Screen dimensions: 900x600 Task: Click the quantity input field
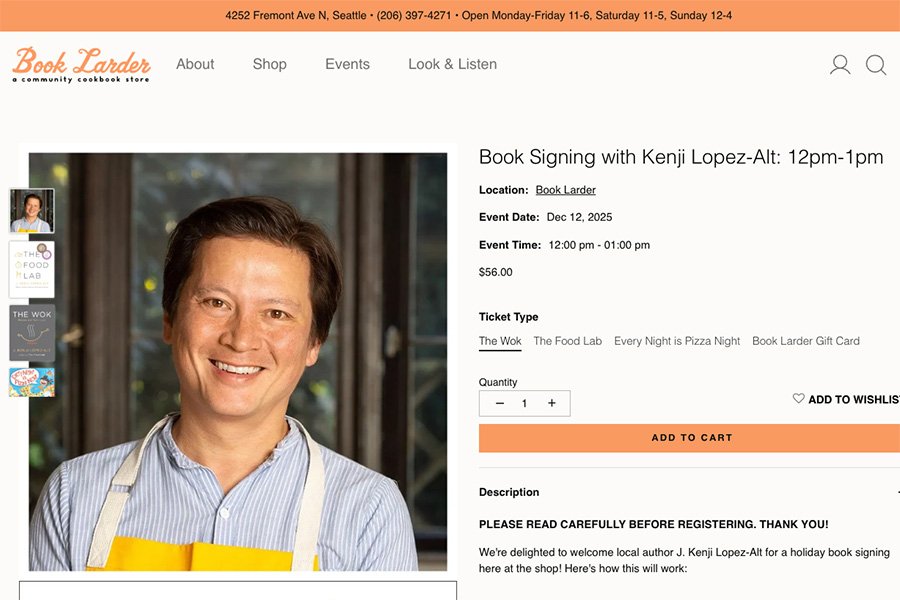(x=525, y=404)
